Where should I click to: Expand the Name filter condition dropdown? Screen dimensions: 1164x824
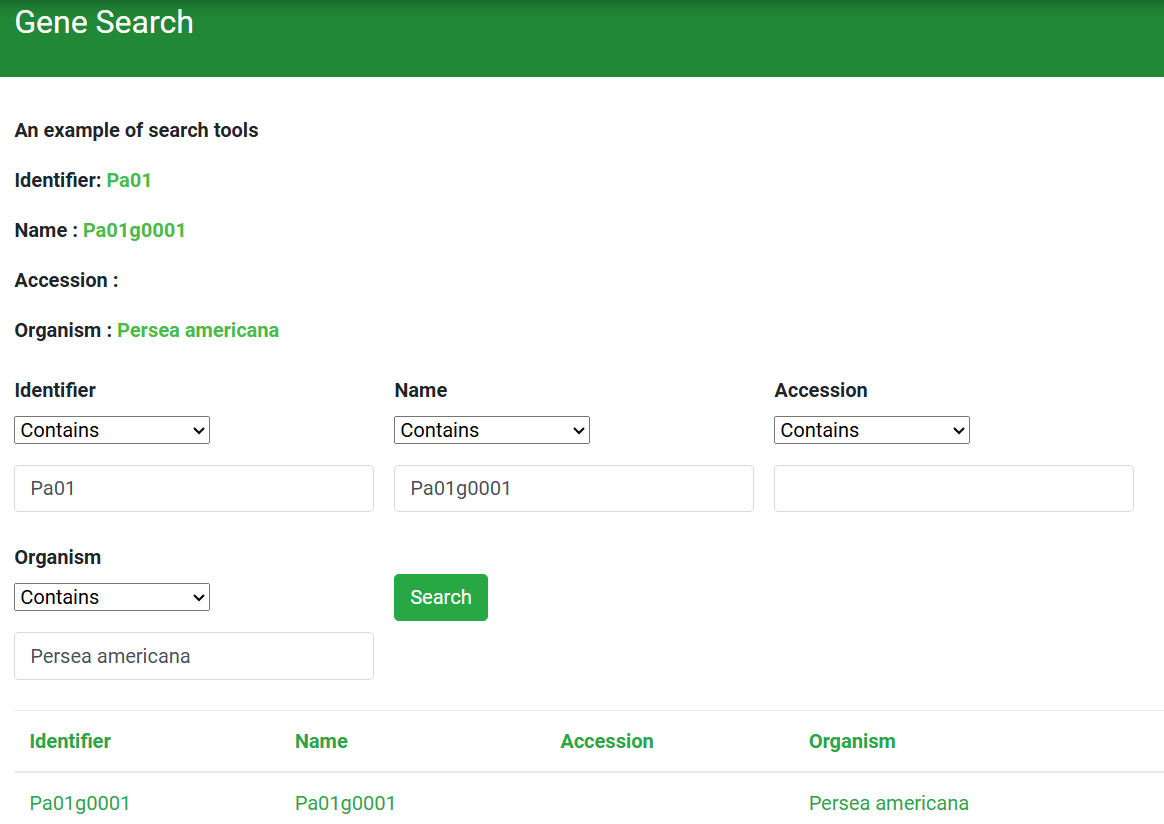[492, 430]
